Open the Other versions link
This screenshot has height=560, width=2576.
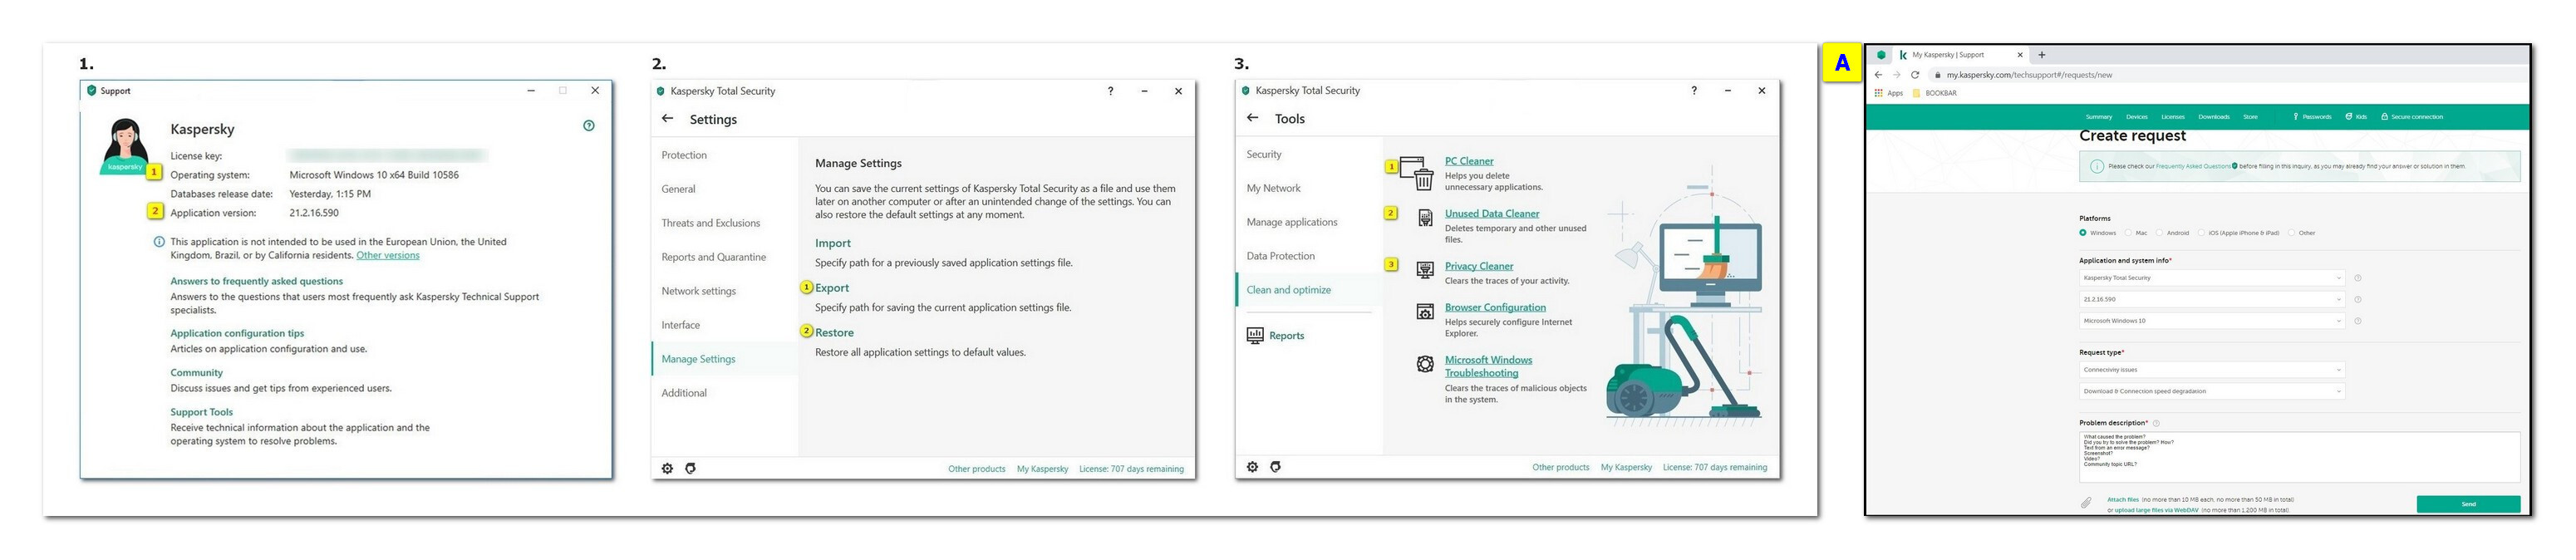click(x=388, y=255)
